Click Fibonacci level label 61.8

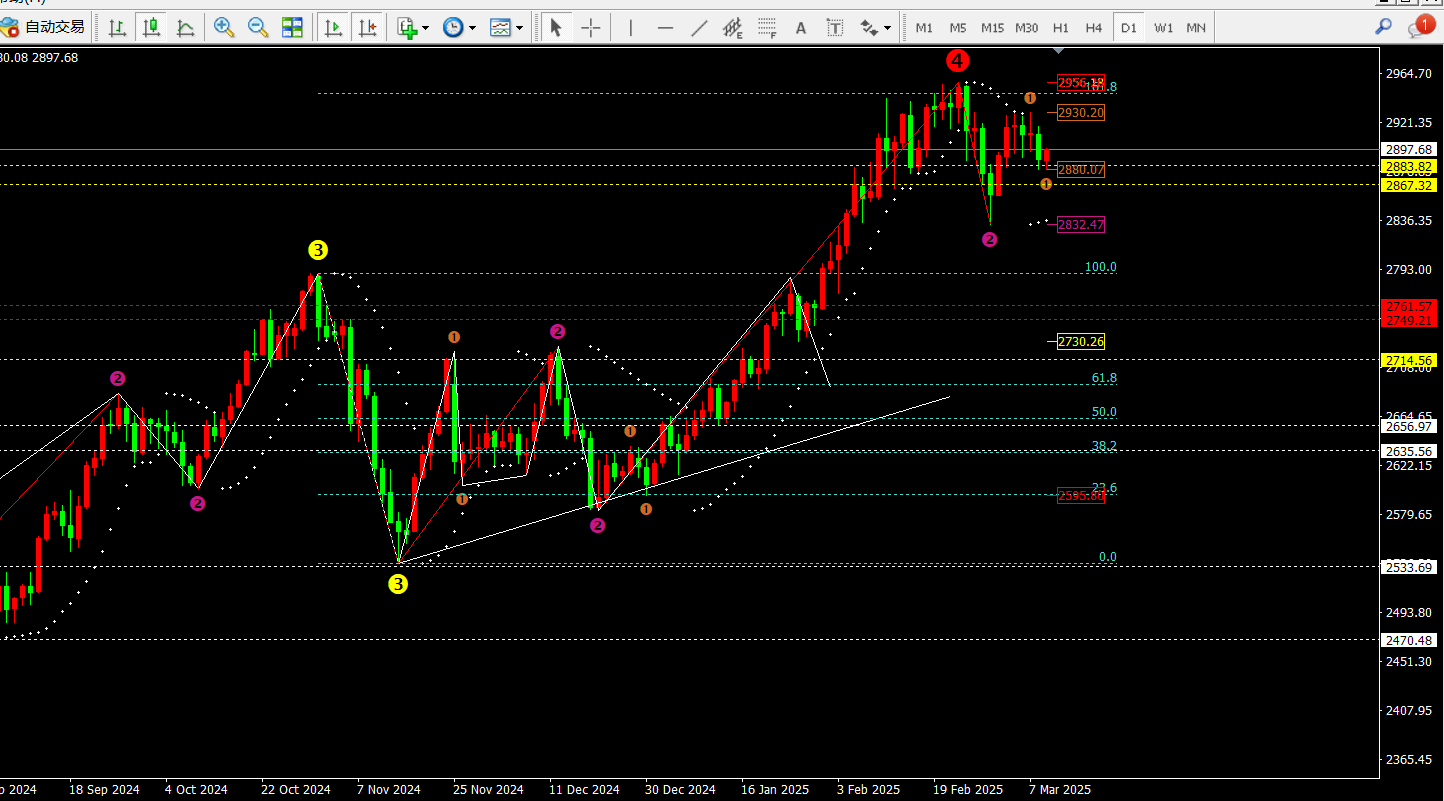coord(1104,378)
